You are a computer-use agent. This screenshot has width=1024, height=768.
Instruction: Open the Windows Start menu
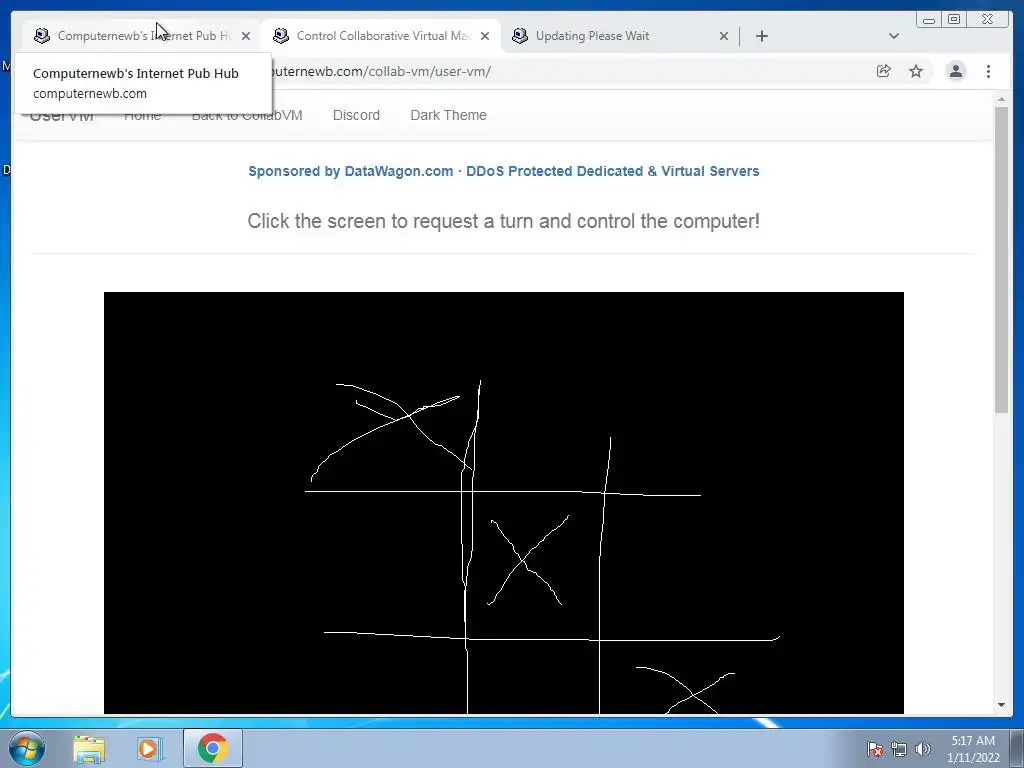point(27,748)
